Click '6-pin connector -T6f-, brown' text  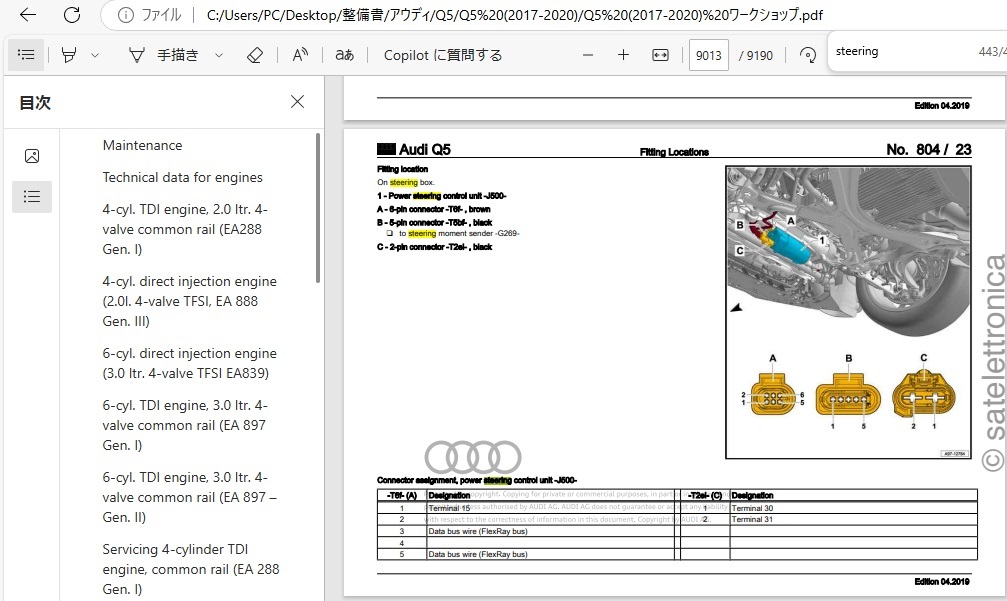click(433, 209)
